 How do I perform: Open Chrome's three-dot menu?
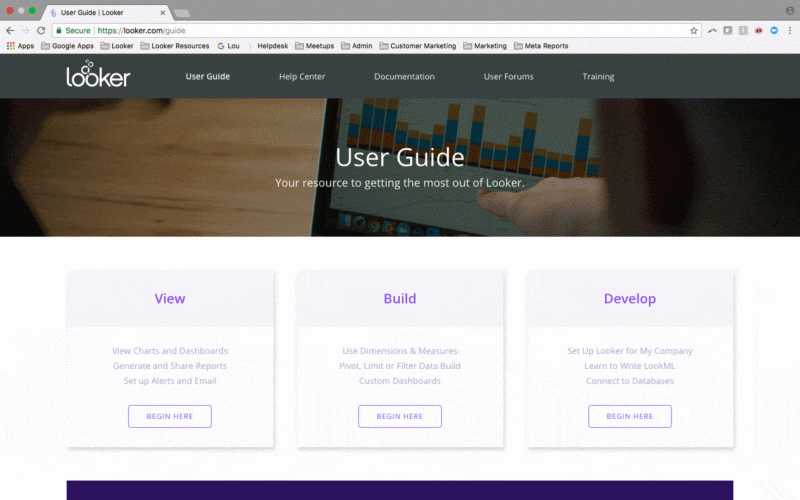790,31
